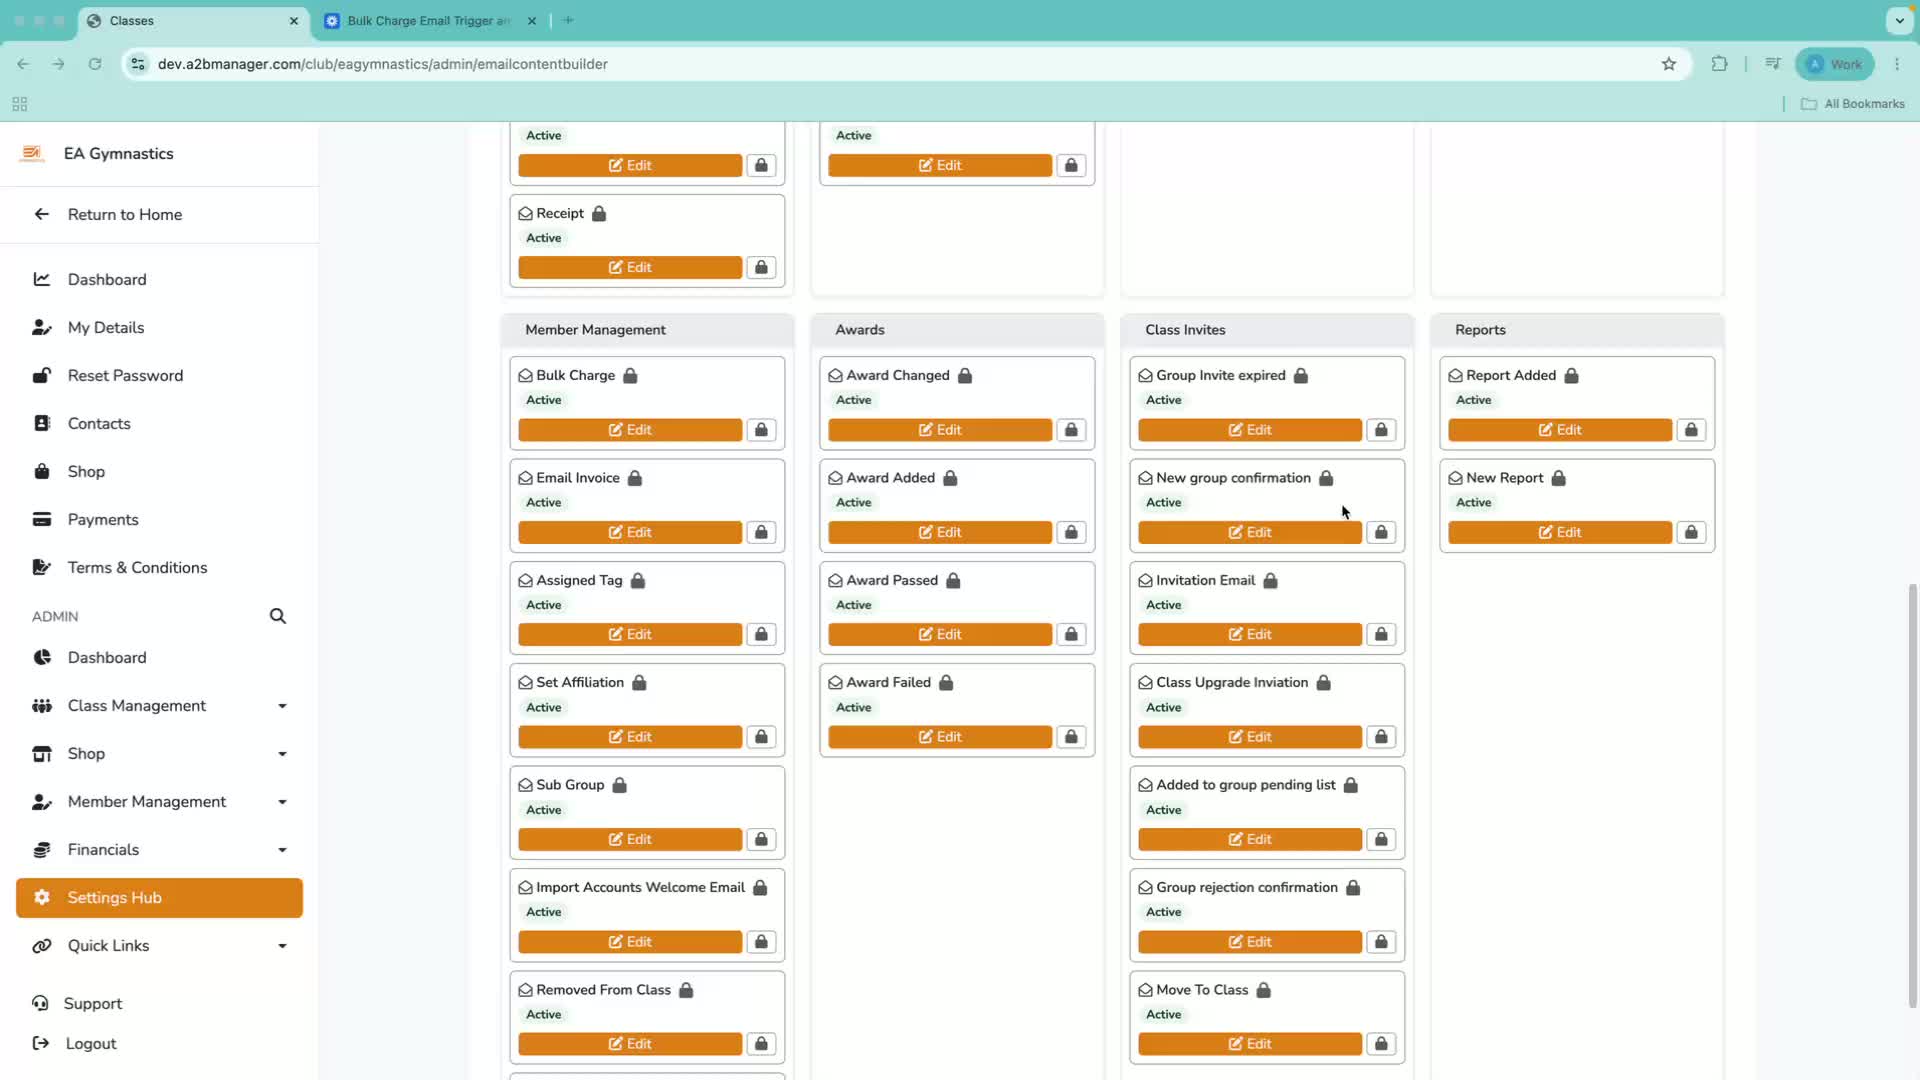Open My Details in sidebar
Viewport: 1920px width, 1080px height.
106,328
